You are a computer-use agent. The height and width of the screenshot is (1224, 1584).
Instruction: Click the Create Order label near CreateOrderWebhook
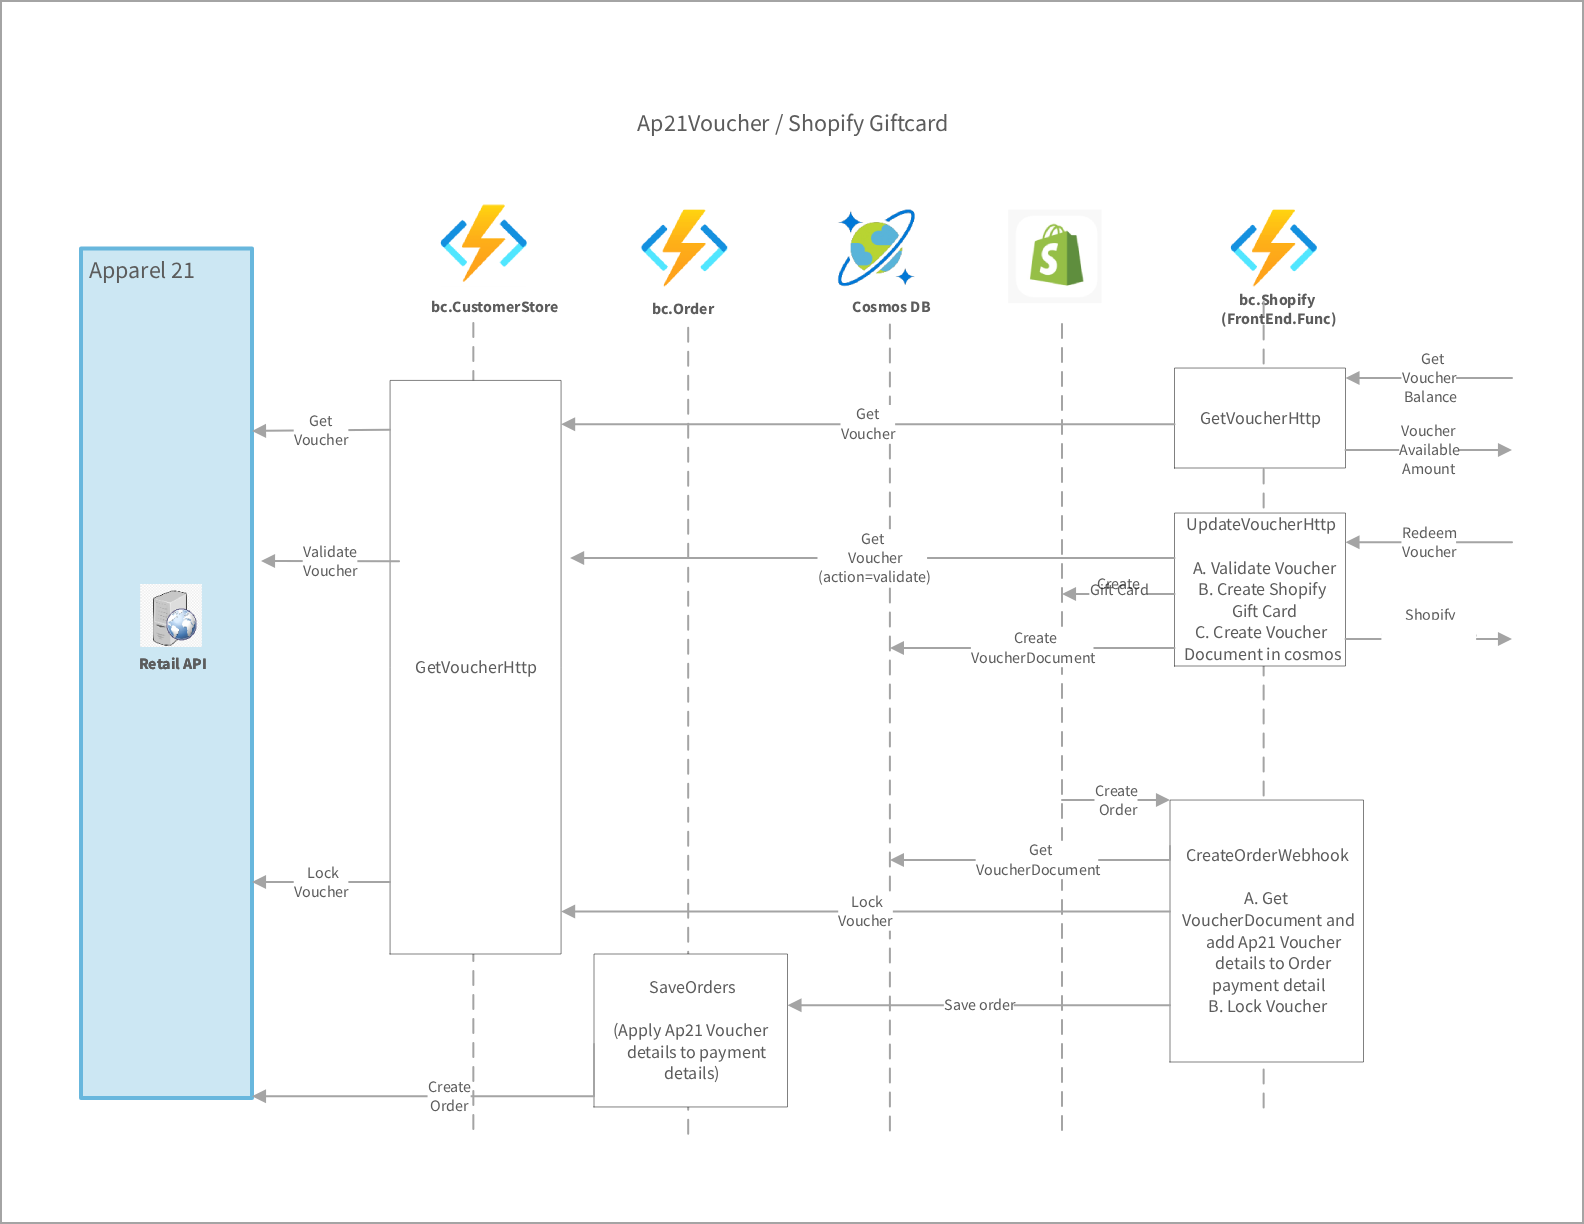(1116, 800)
